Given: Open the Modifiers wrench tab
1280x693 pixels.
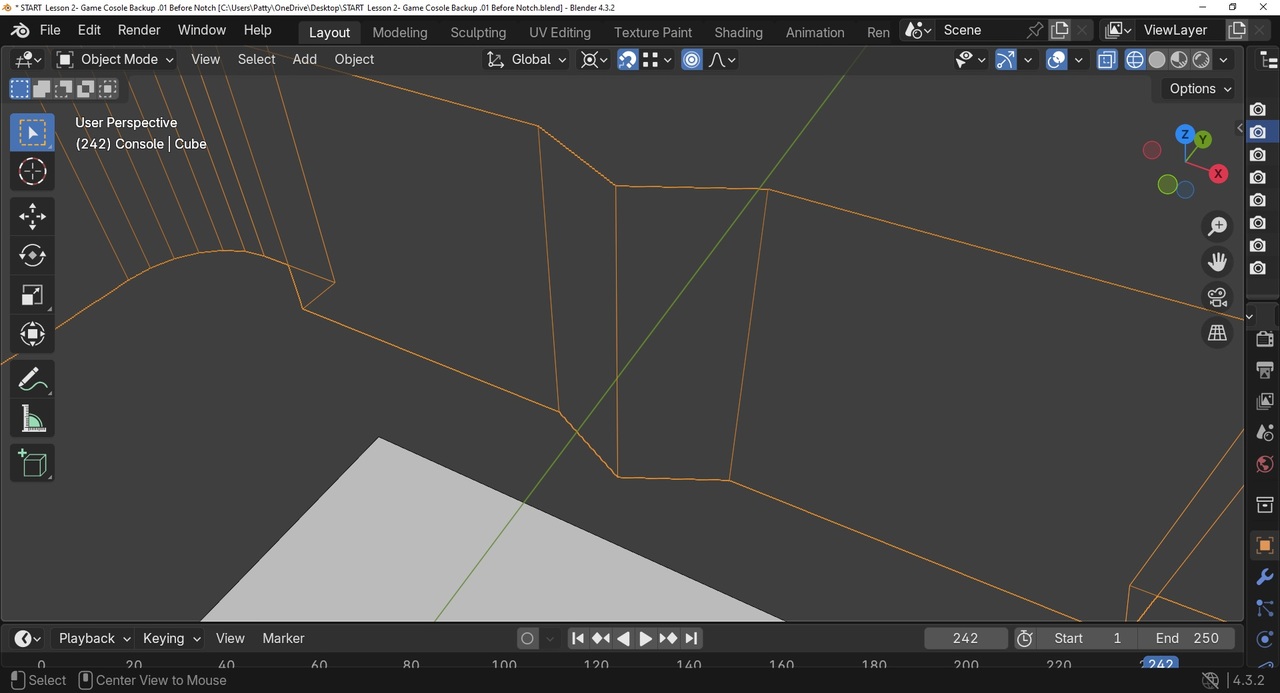Looking at the screenshot, I should [1264, 577].
